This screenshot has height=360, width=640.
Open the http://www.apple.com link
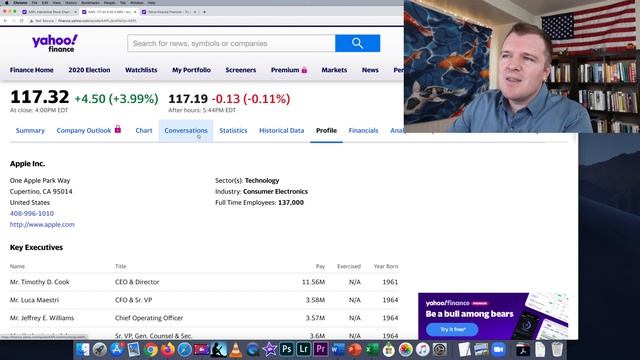pyautogui.click(x=42, y=224)
